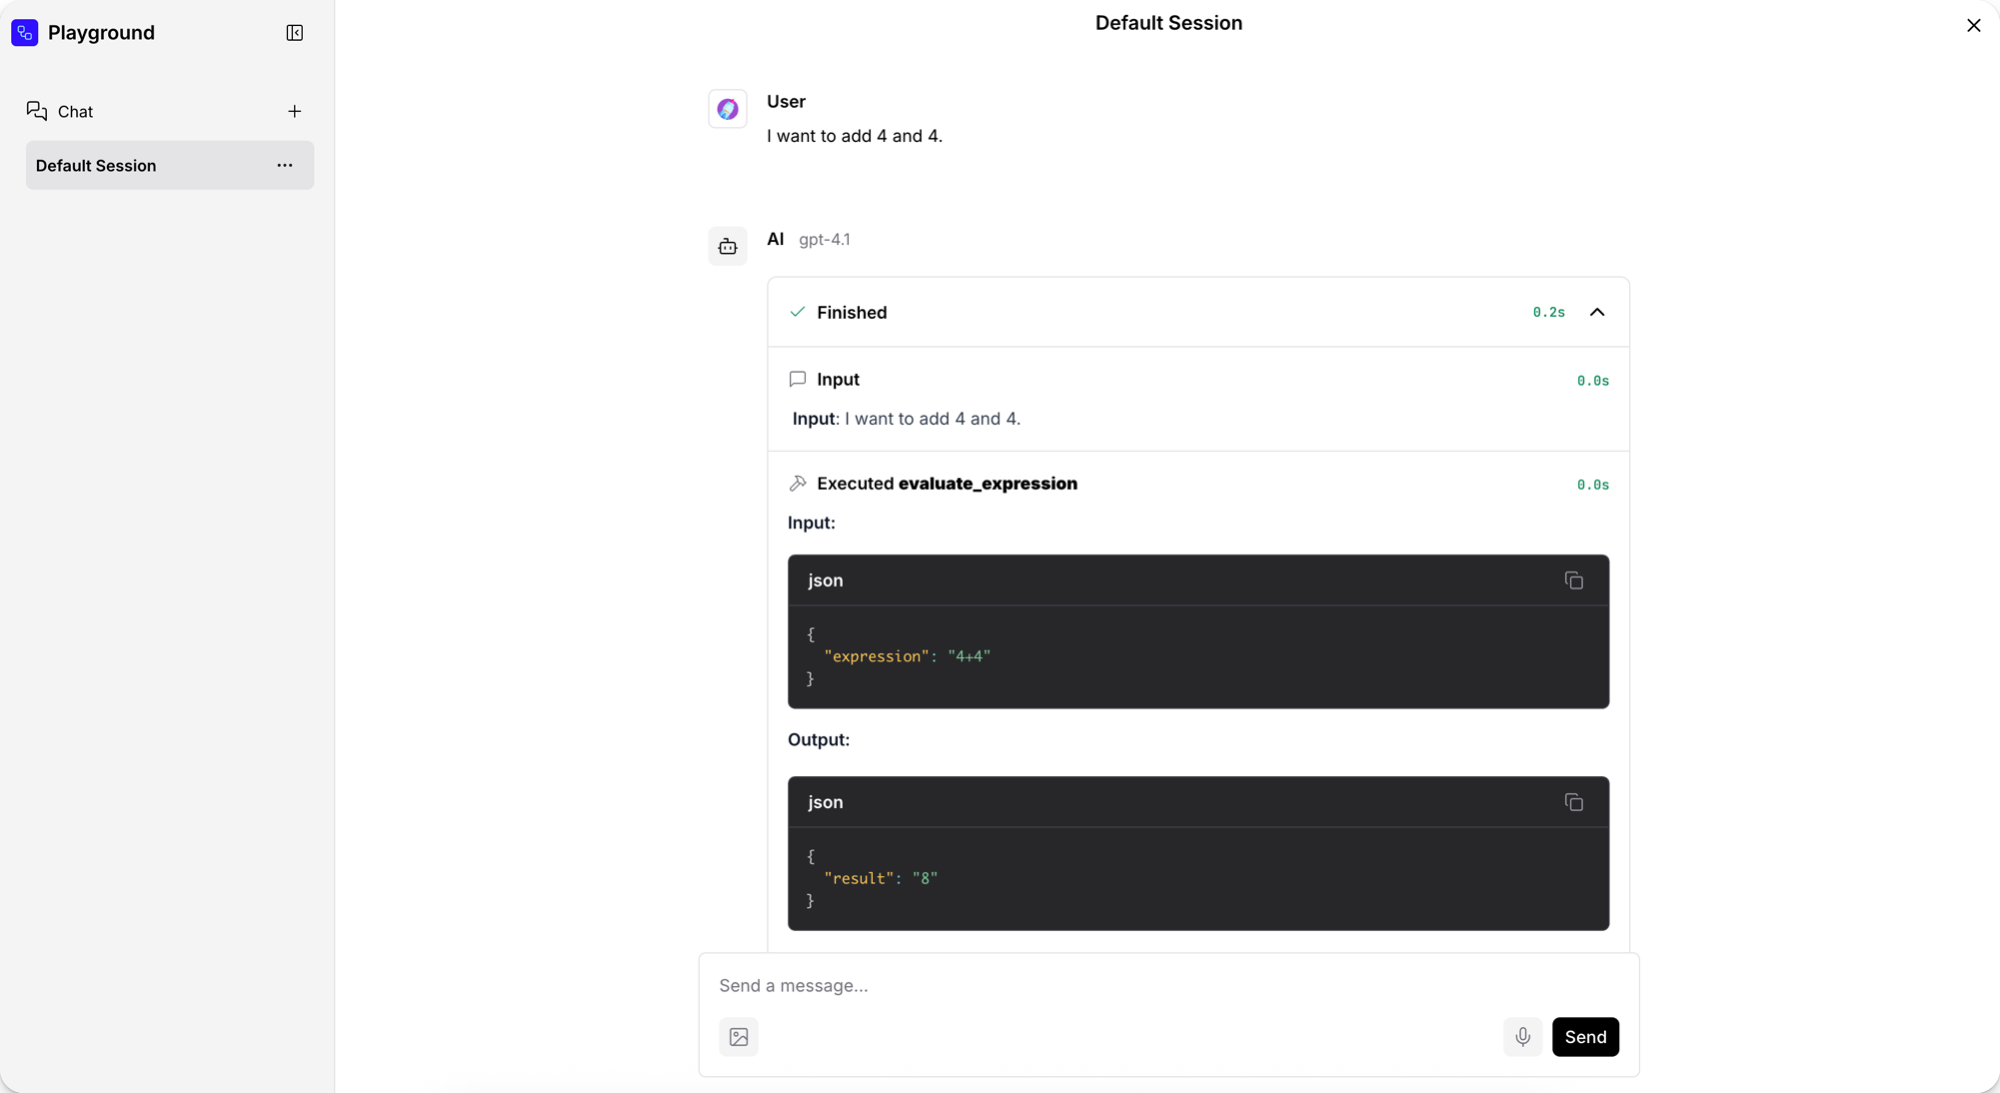Image resolution: width=2000 pixels, height=1093 pixels.
Task: Click the wrench icon beside Executed evaluate_expression
Action: coord(798,483)
